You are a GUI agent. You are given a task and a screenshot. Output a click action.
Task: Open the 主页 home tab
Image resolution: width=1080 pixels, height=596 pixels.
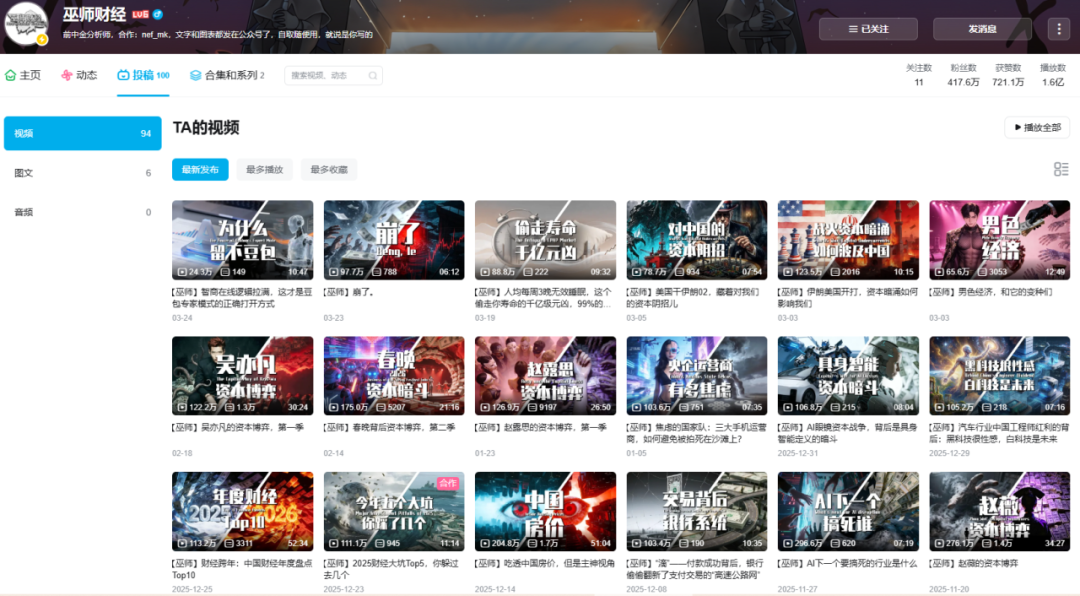tap(23, 75)
